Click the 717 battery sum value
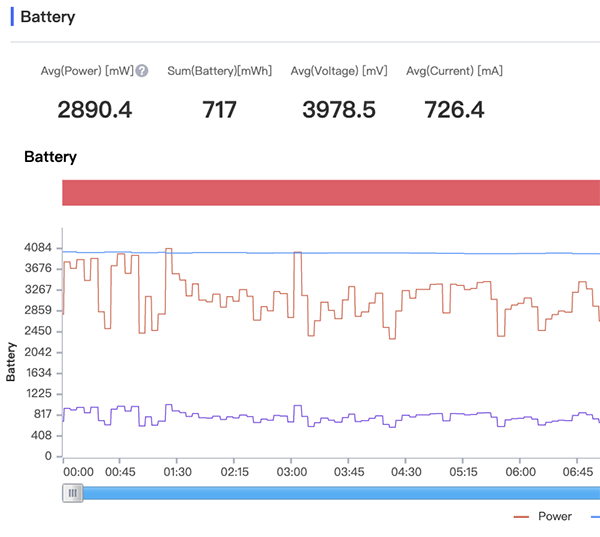 pyautogui.click(x=219, y=109)
